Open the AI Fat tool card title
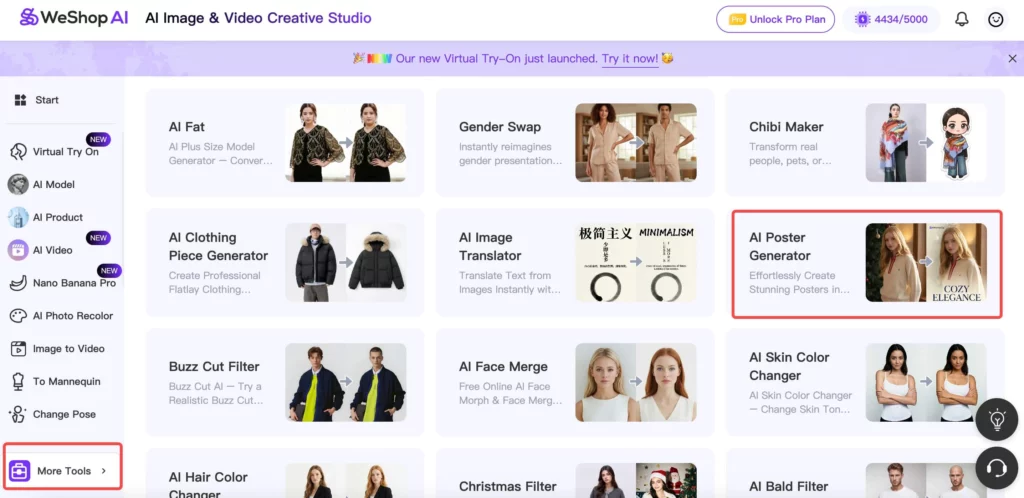 (187, 127)
